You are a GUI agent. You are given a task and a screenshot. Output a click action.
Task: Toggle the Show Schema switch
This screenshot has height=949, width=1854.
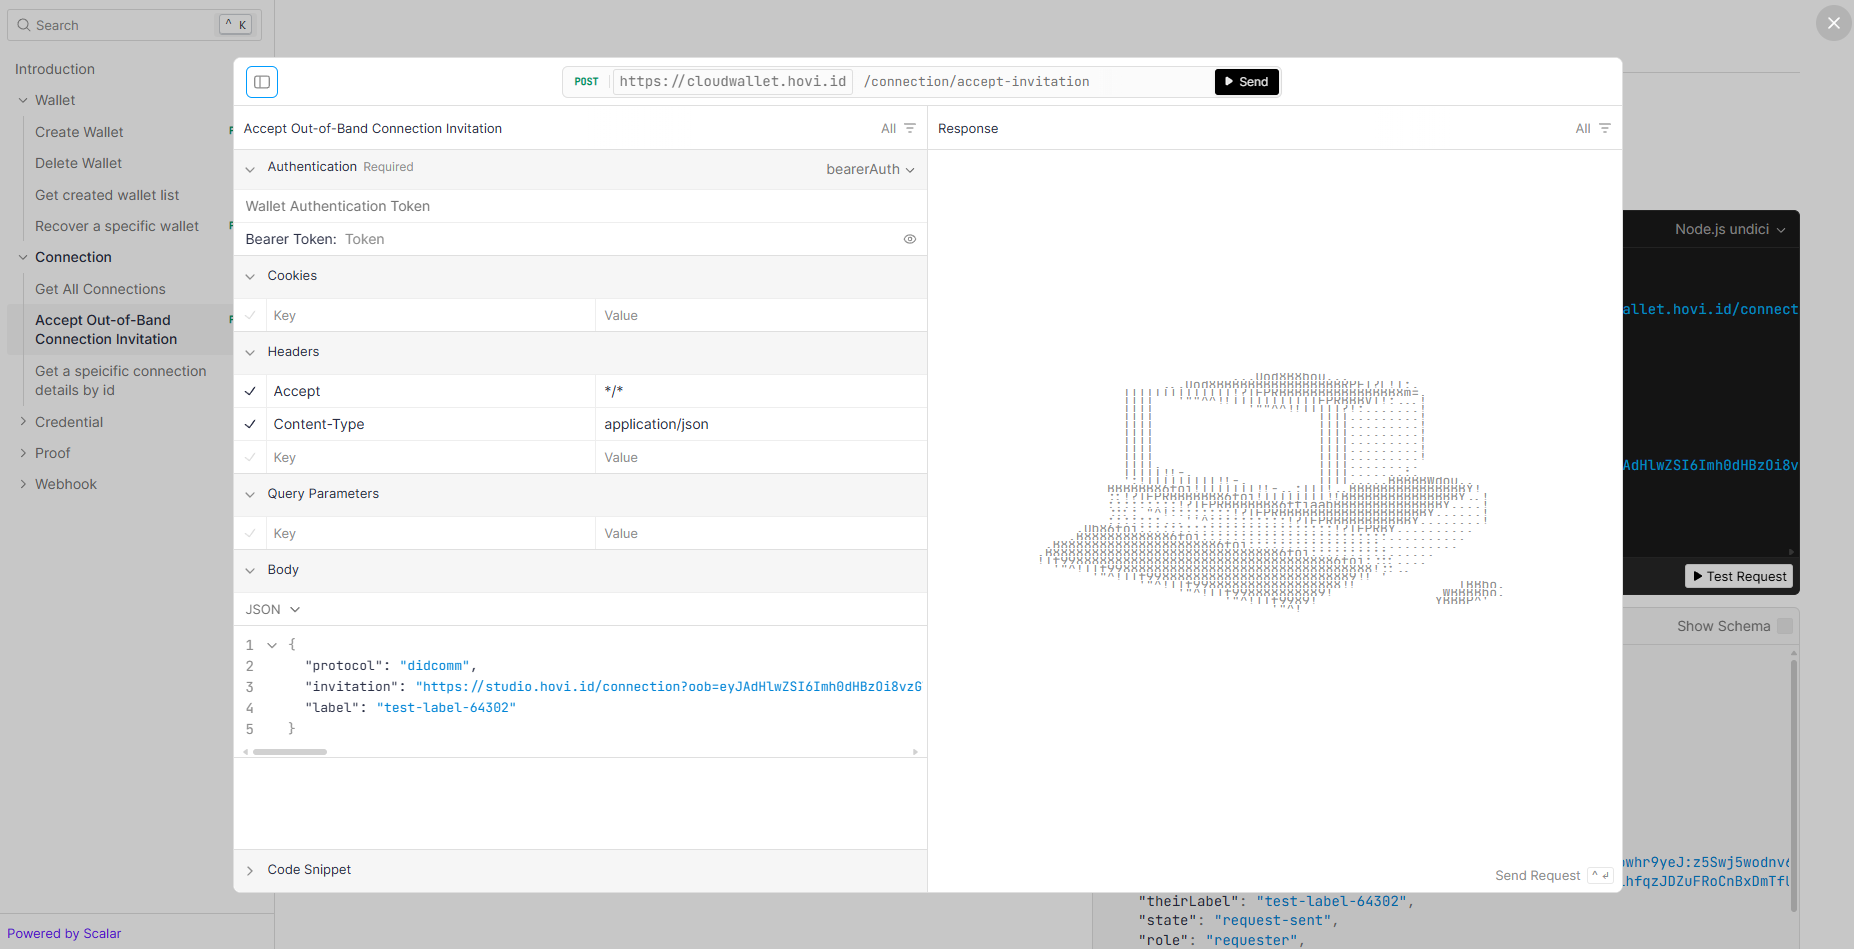click(x=1784, y=626)
